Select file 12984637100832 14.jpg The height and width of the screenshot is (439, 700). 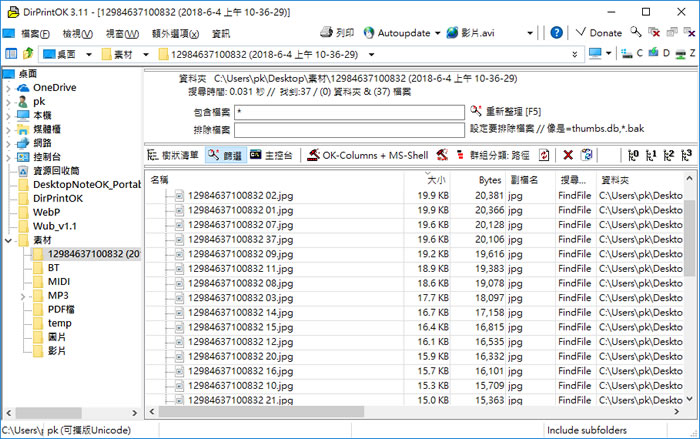click(241, 313)
